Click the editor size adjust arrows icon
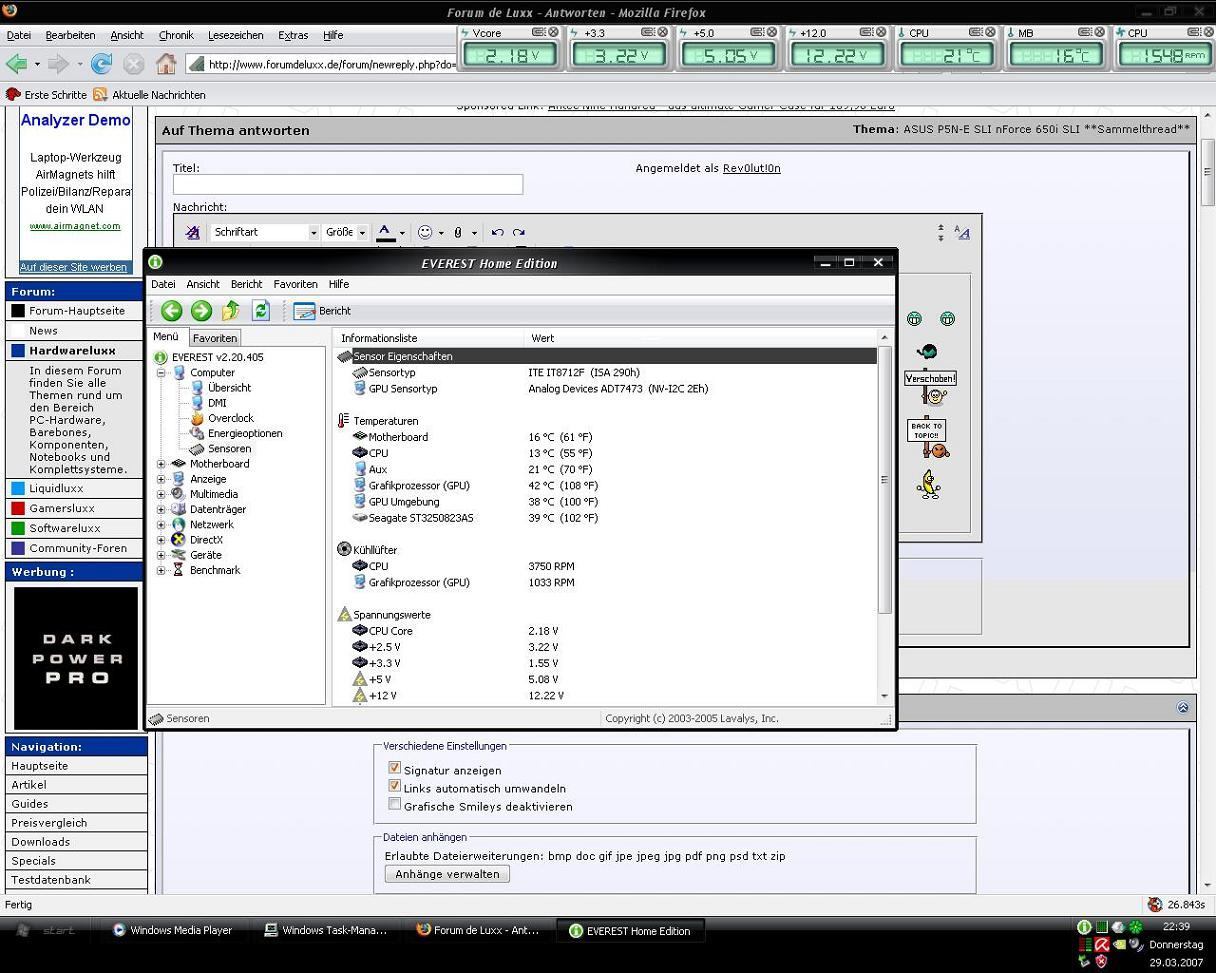Screen dimensions: 1216x973 (x=940, y=232)
